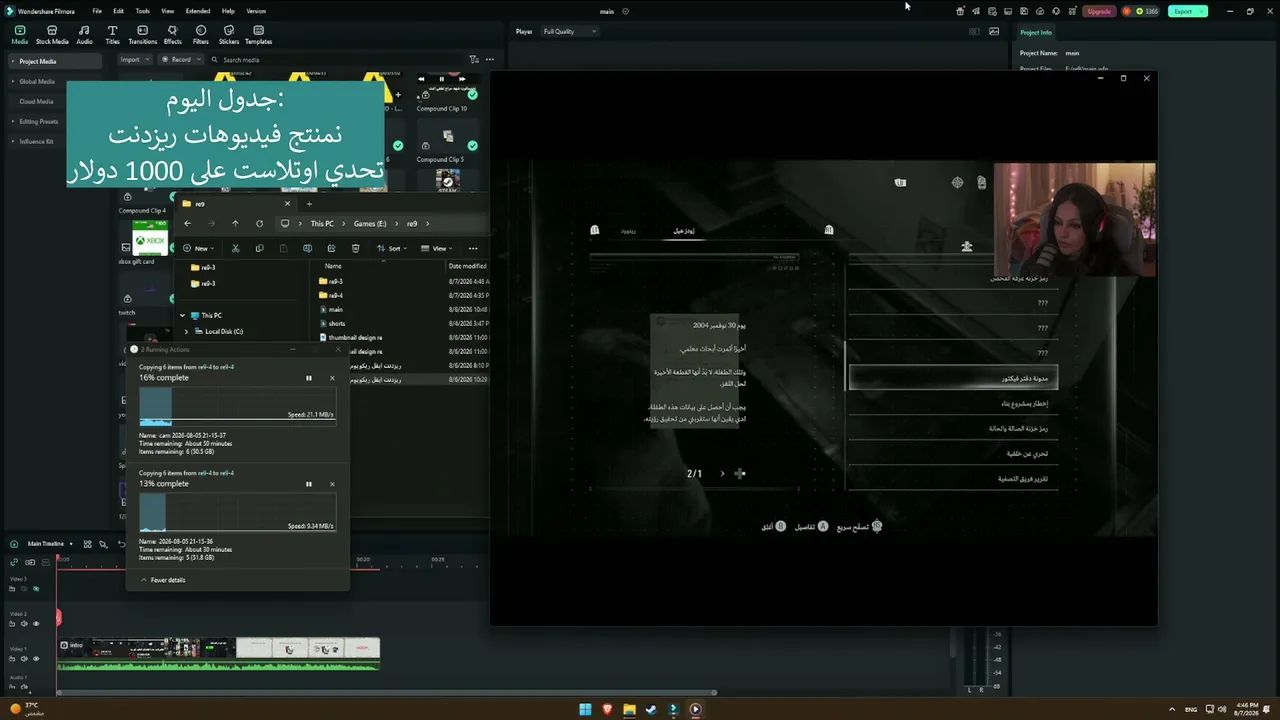
Task: Switch to the Audio tab
Action: [x=84, y=35]
